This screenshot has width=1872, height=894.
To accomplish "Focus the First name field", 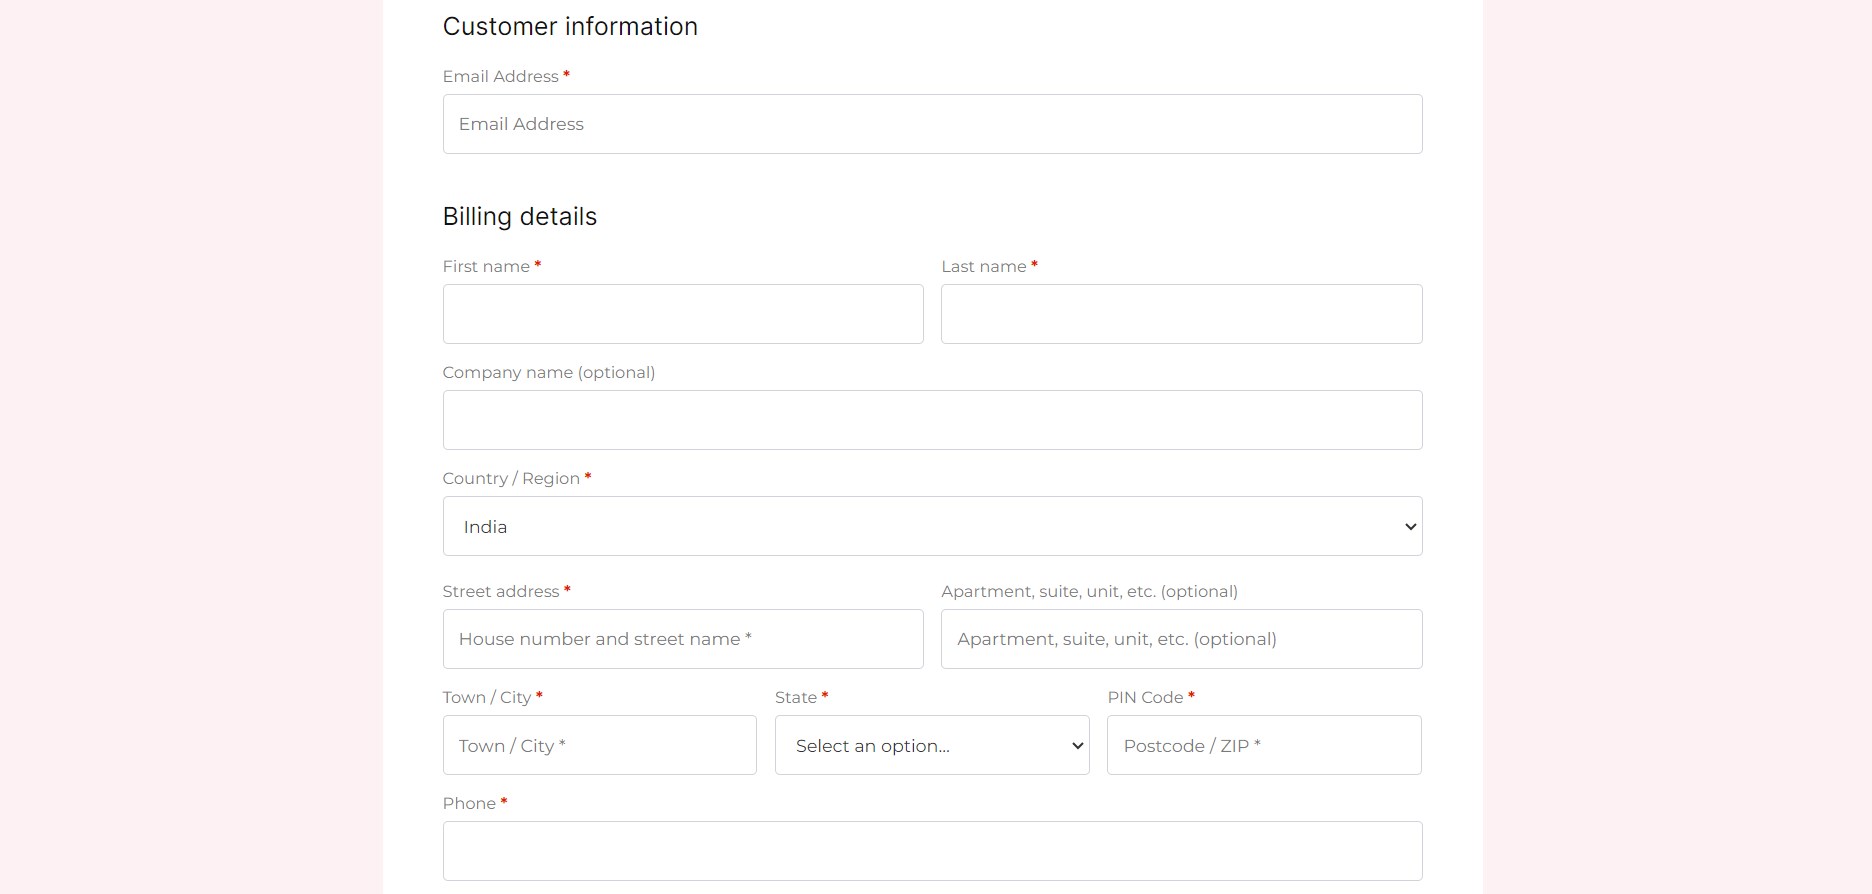I will tap(683, 314).
